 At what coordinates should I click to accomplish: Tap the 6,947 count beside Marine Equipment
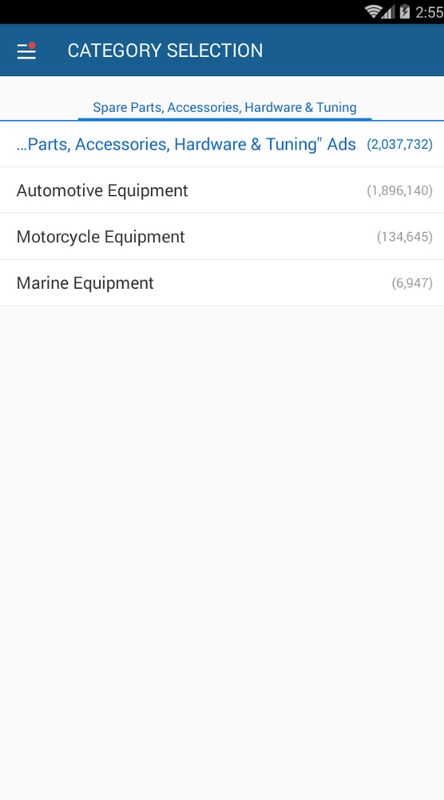[x=412, y=283]
